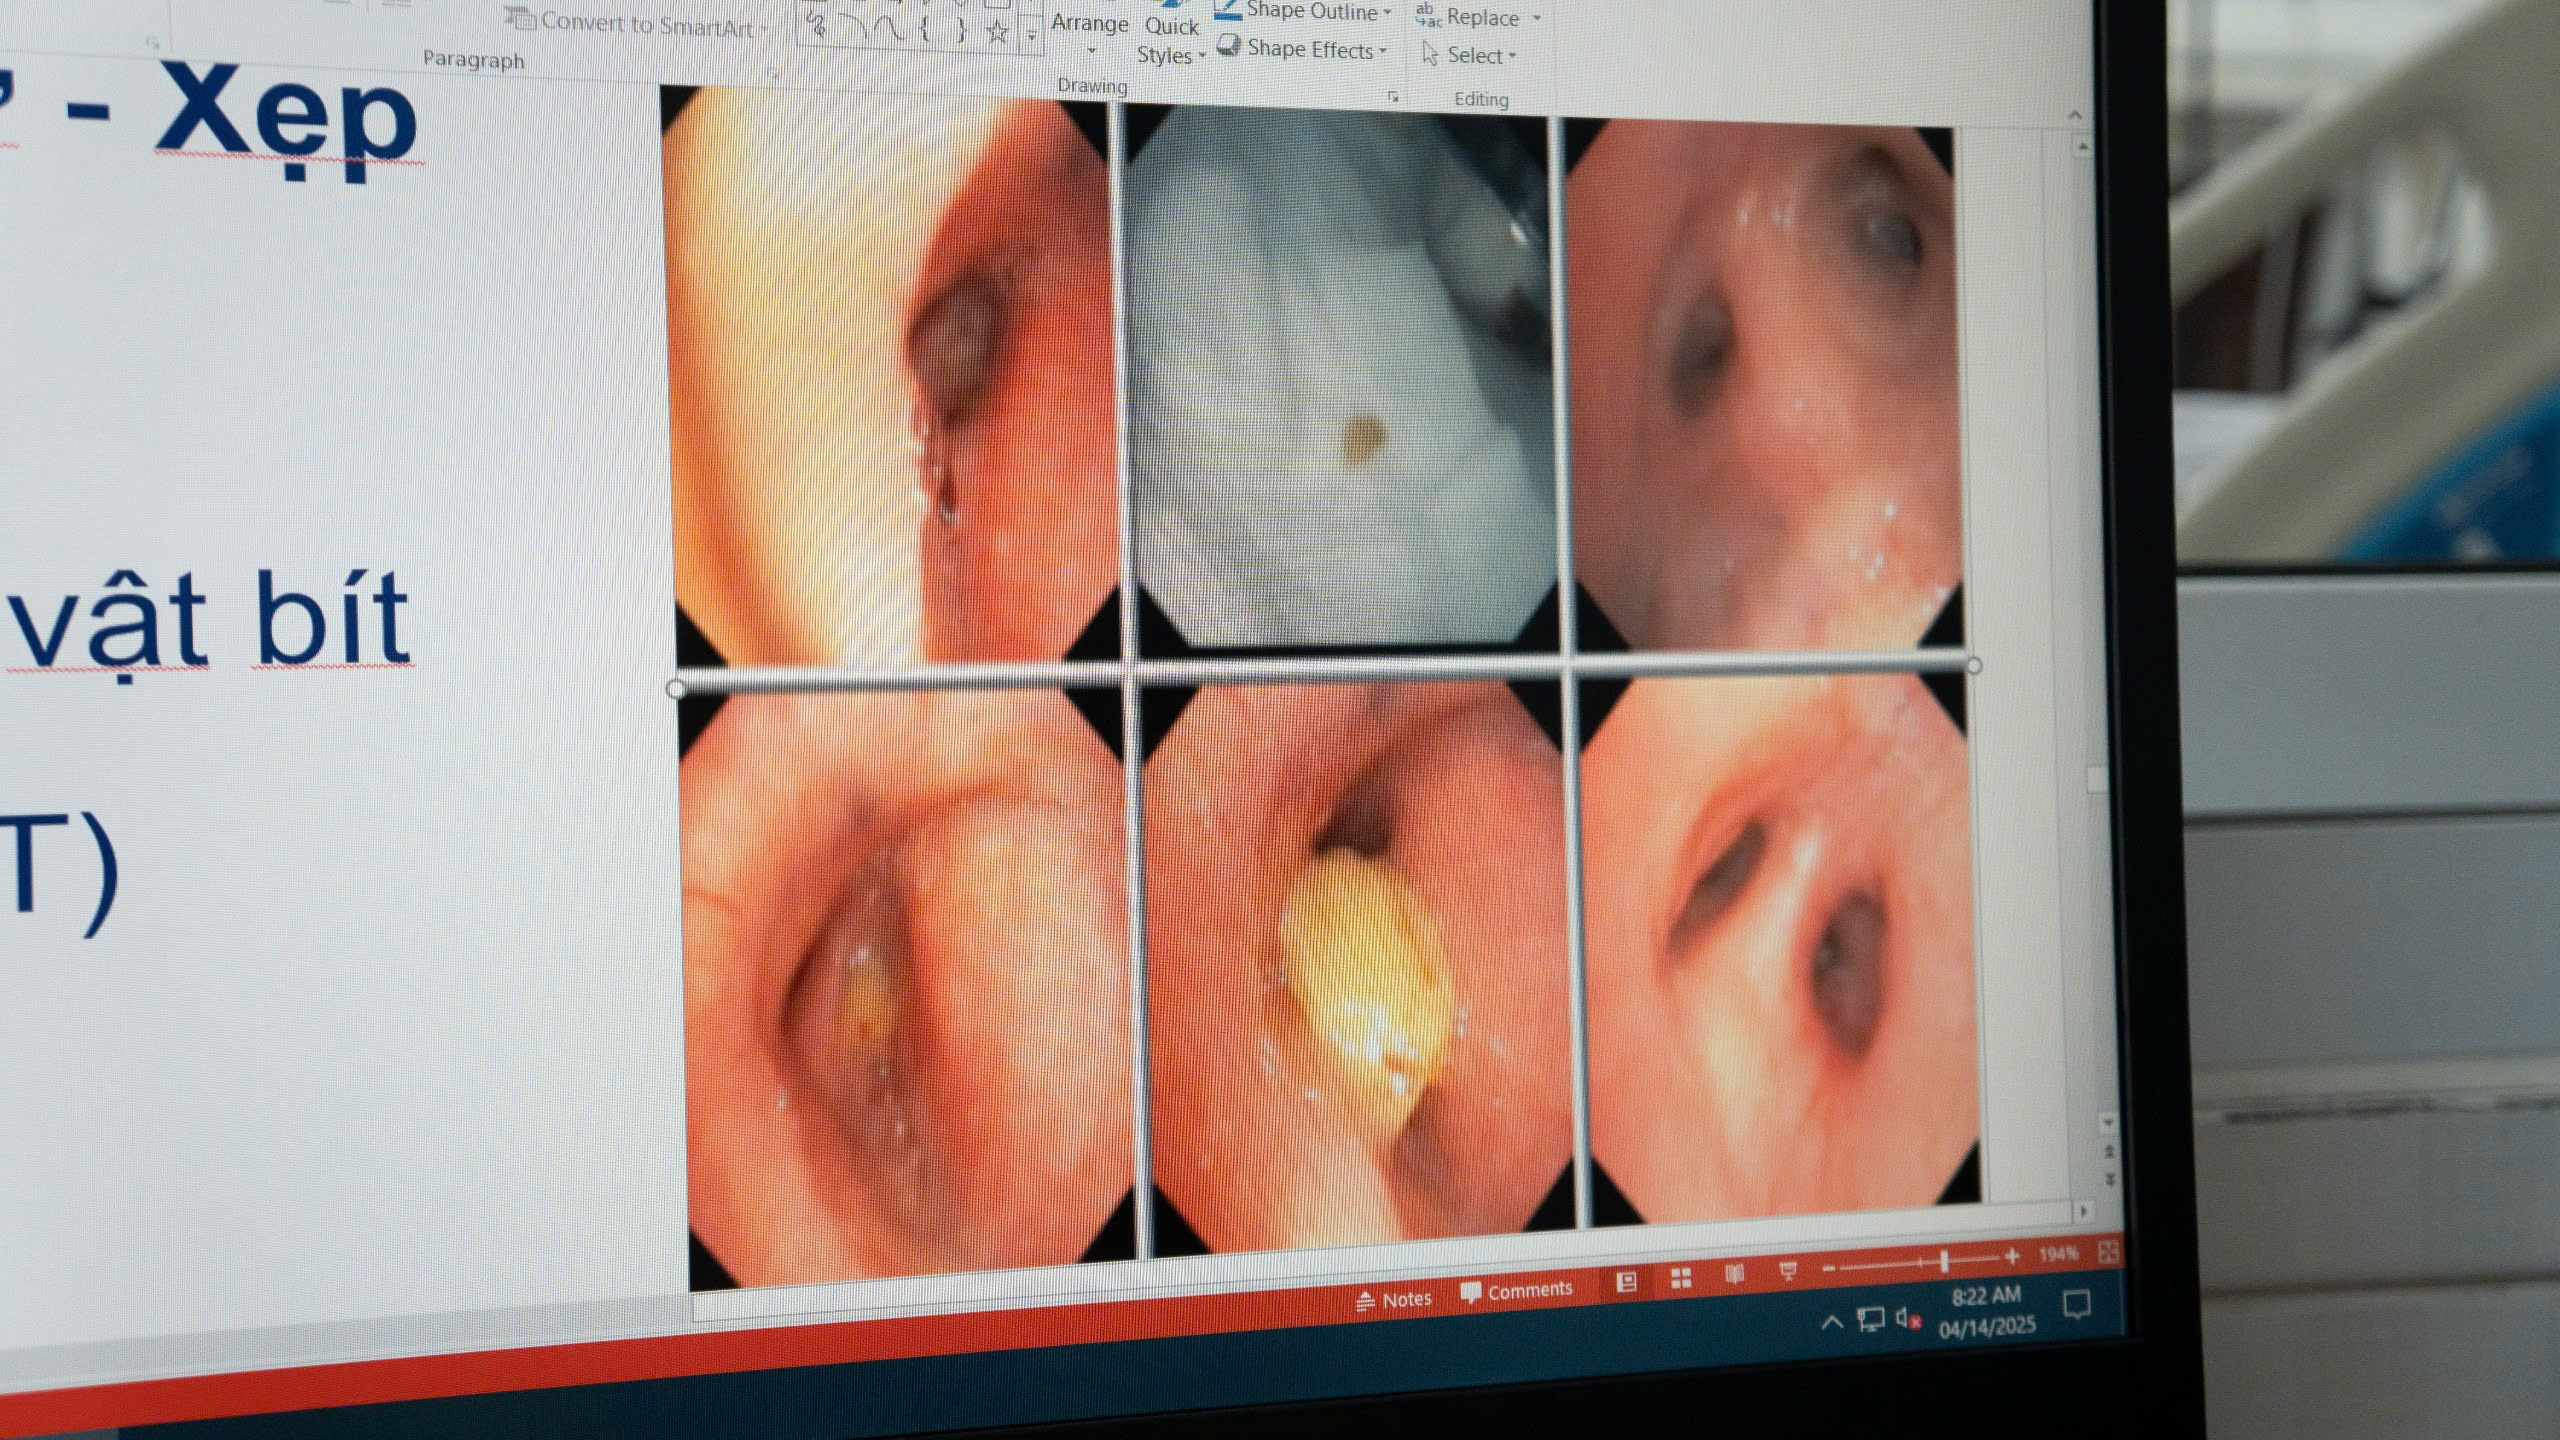Start the Slide Show from status bar
2560x1440 pixels.
tap(1789, 1270)
